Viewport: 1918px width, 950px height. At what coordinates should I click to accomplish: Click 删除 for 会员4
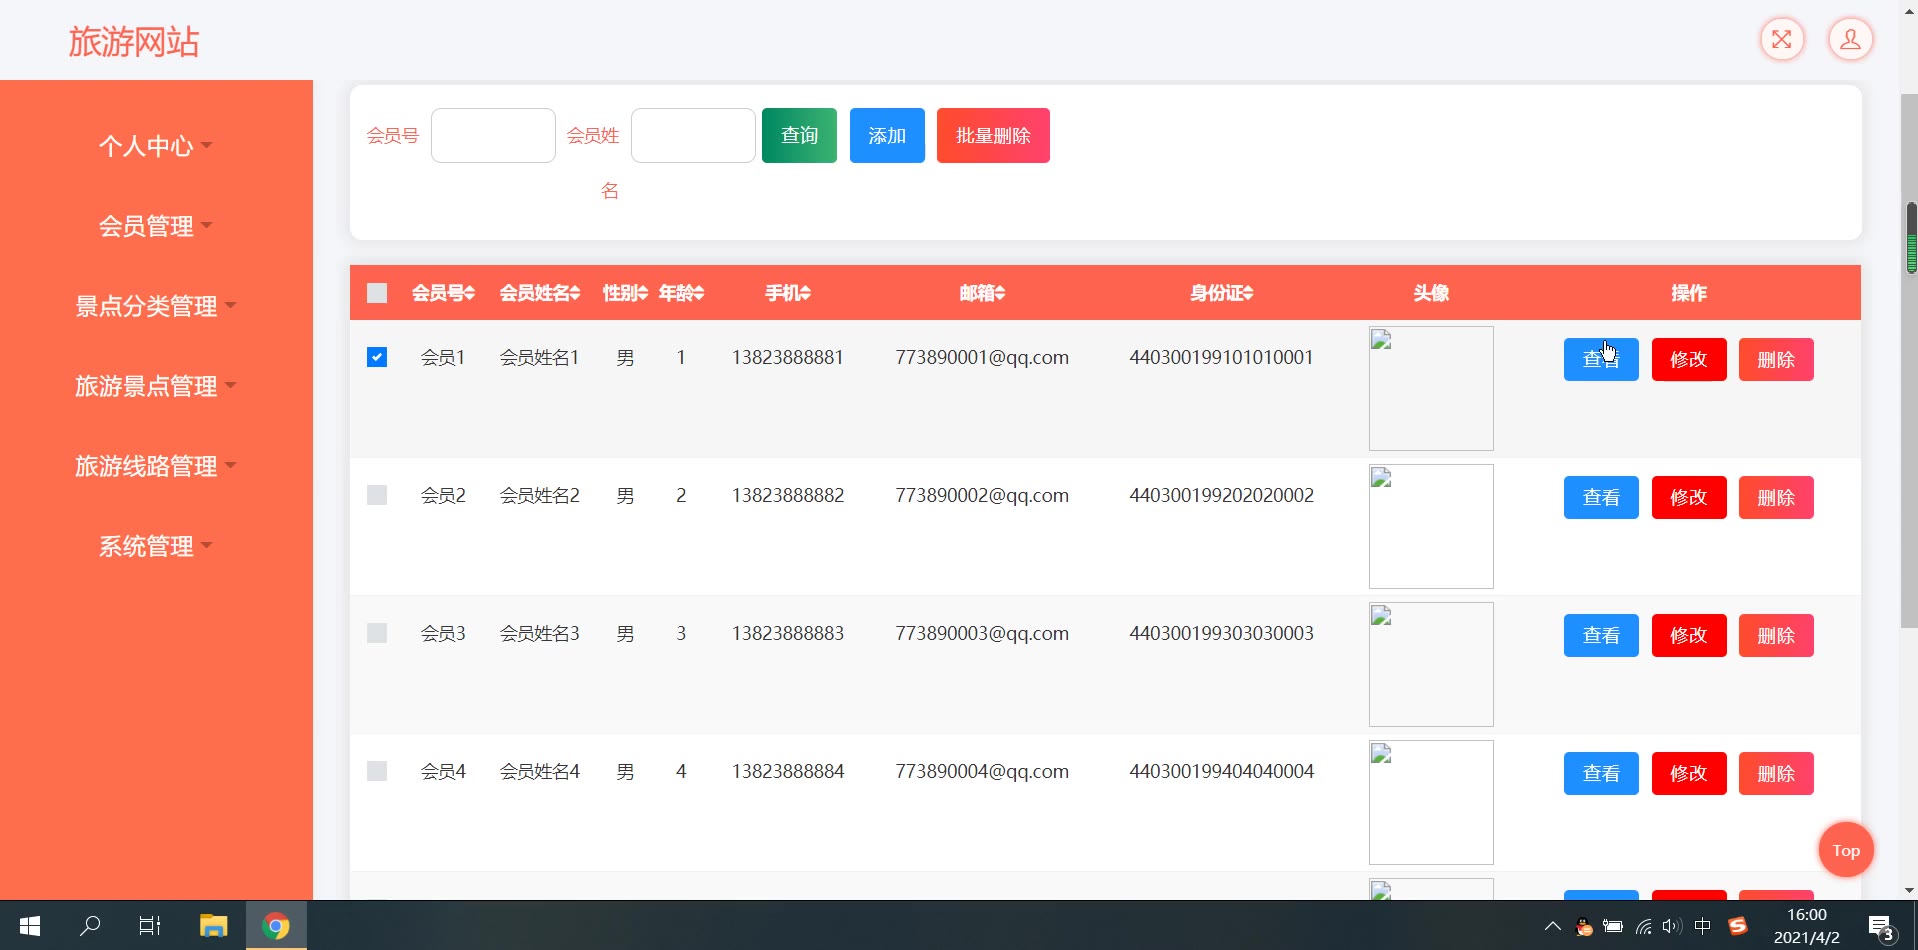1776,773
